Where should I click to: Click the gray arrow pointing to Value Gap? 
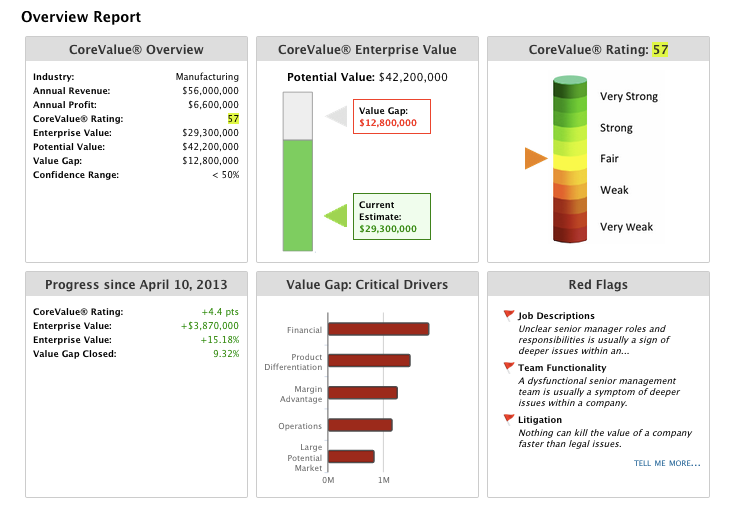pos(337,116)
